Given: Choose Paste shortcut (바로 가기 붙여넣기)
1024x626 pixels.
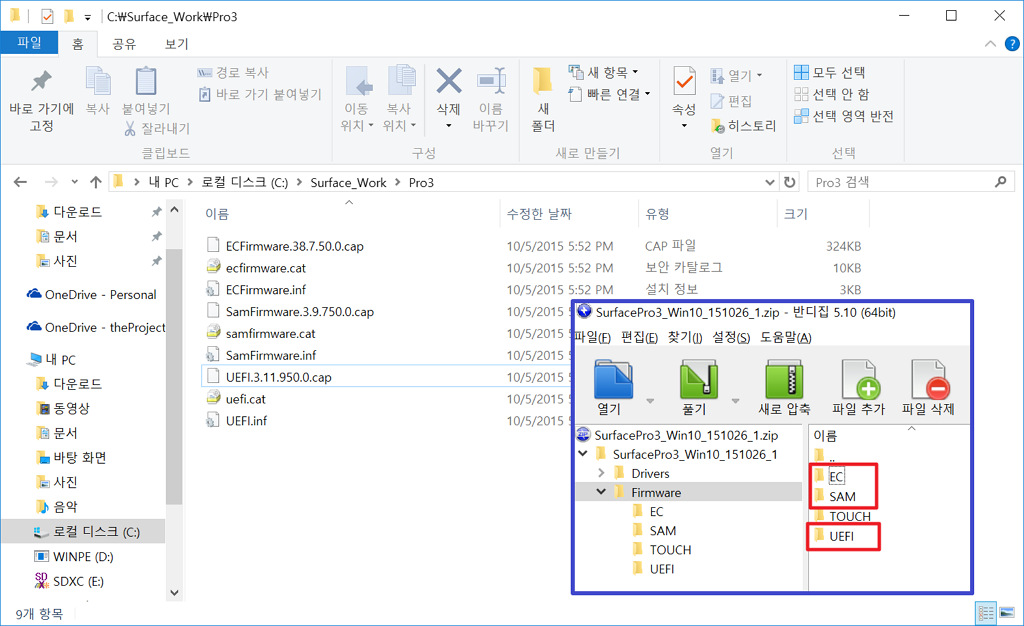Looking at the screenshot, I should (260, 95).
